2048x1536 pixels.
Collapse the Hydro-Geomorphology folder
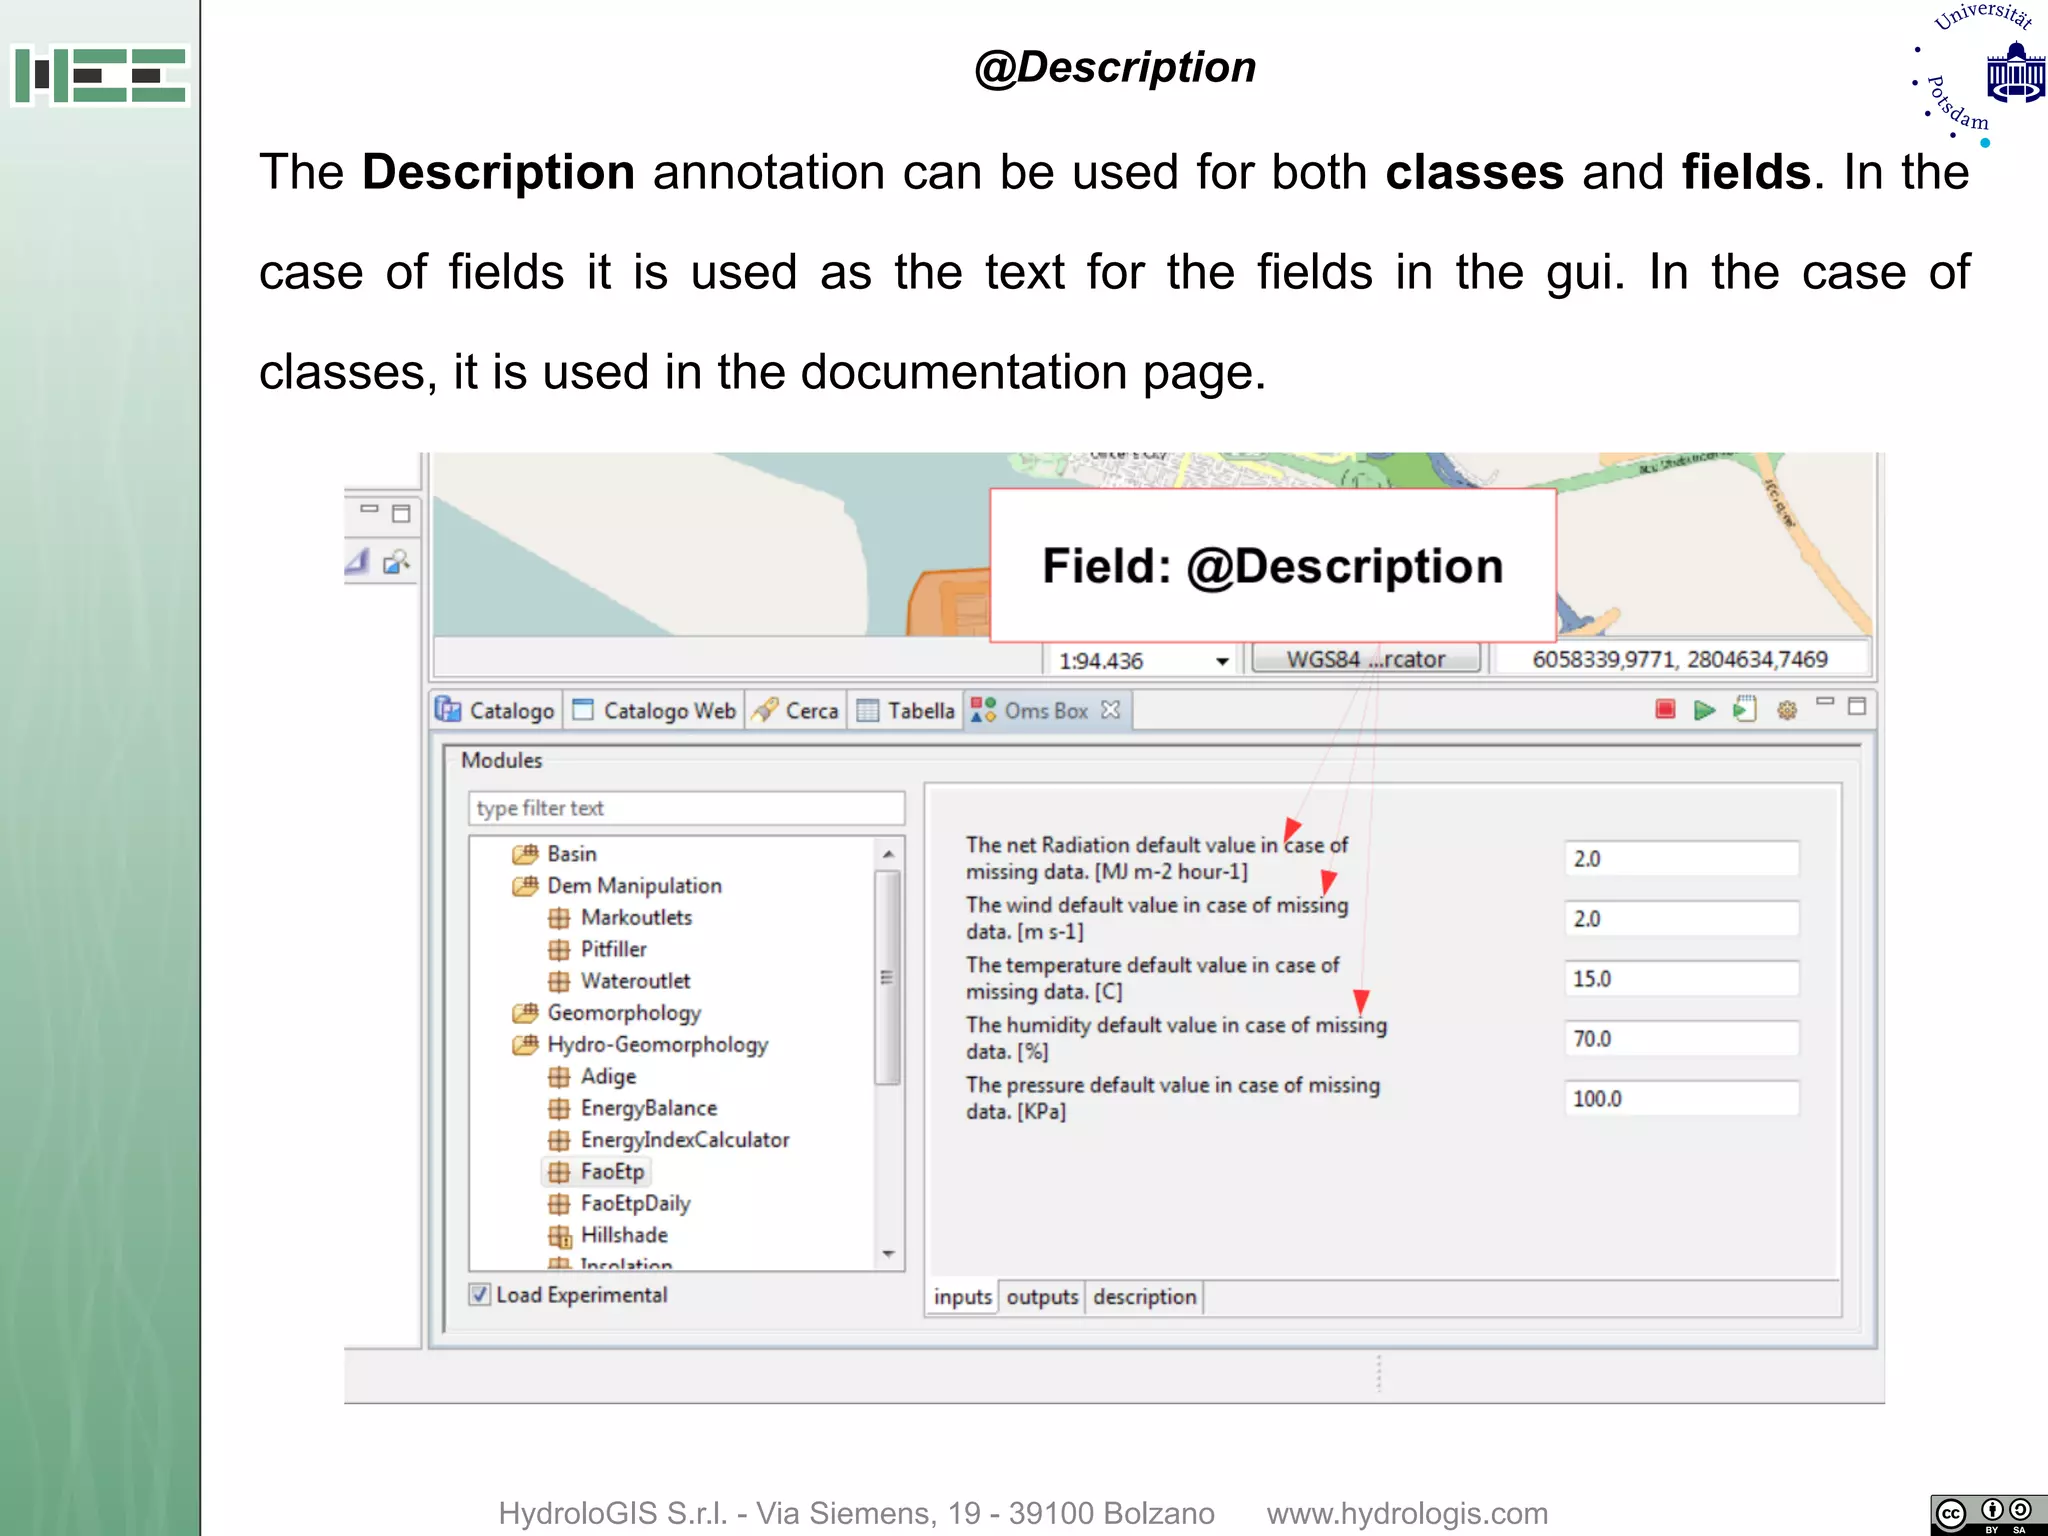pyautogui.click(x=525, y=1045)
